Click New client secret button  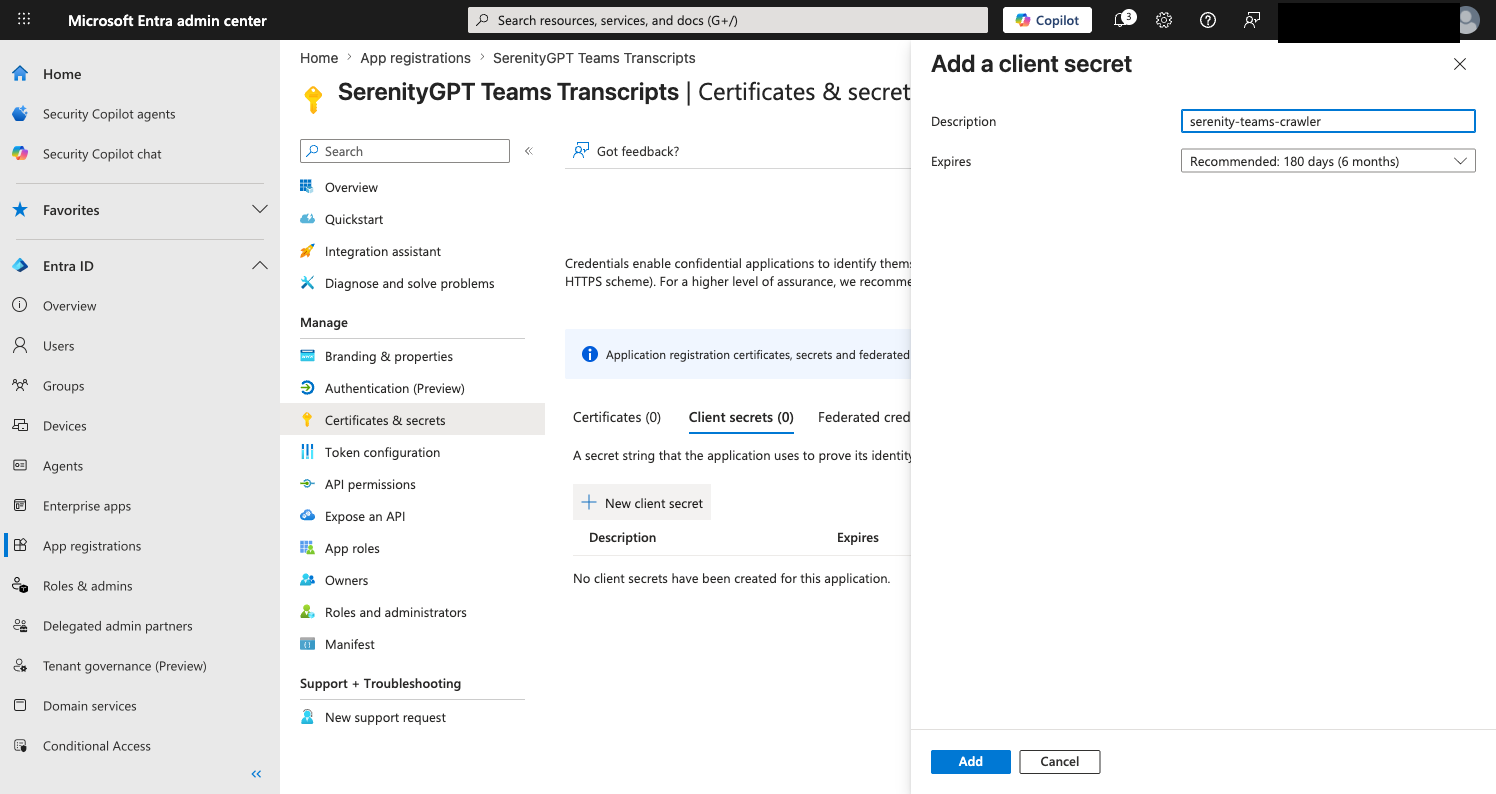tap(642, 503)
